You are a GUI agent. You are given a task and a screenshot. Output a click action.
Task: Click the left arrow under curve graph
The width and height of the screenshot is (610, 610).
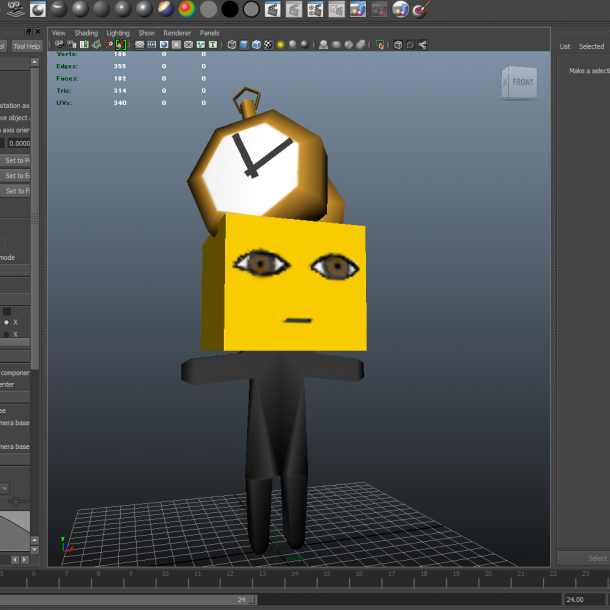point(15,559)
